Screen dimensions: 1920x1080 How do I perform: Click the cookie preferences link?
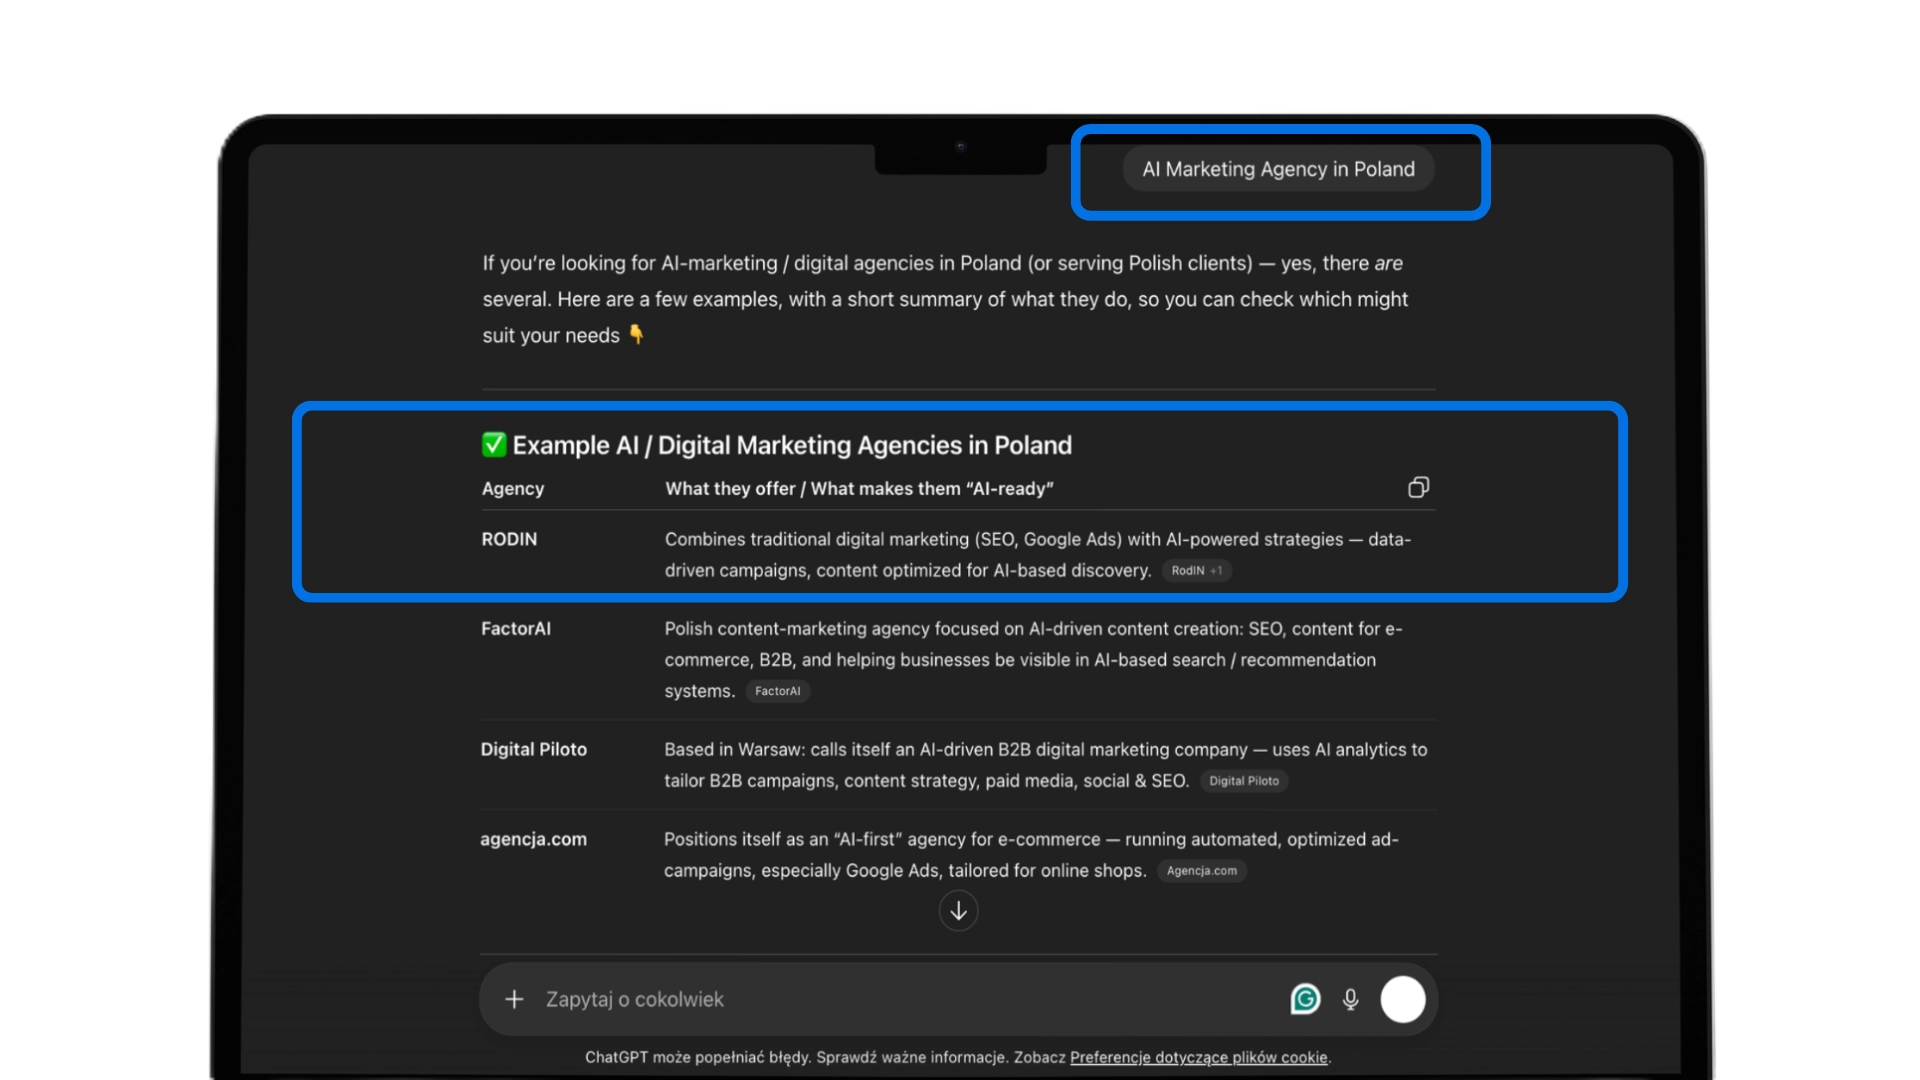(x=1198, y=1058)
